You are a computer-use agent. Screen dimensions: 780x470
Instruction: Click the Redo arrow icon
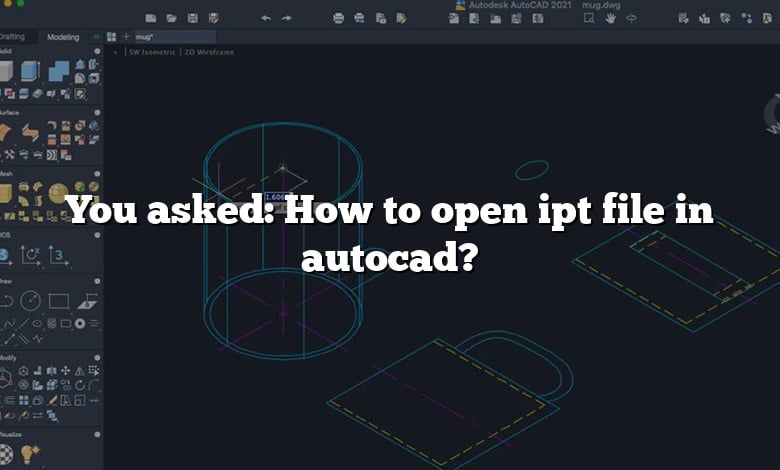(287, 18)
